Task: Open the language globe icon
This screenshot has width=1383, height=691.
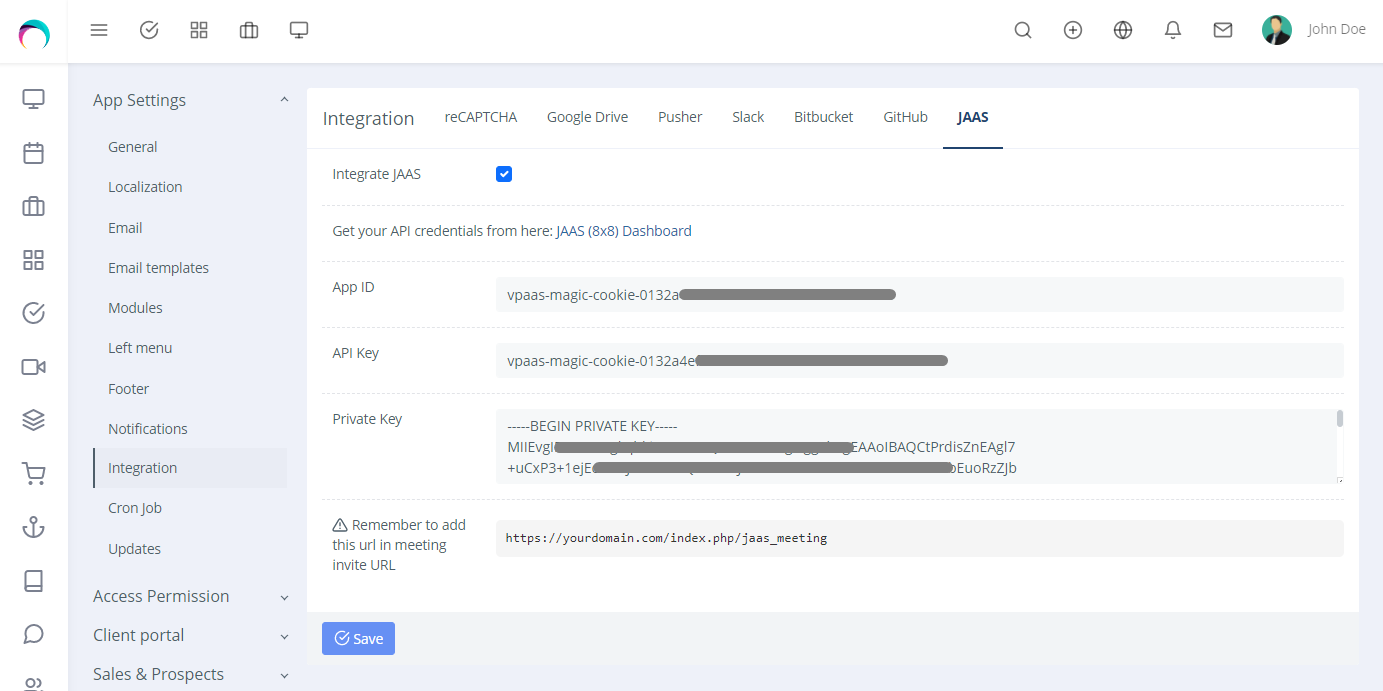Action: click(1122, 29)
